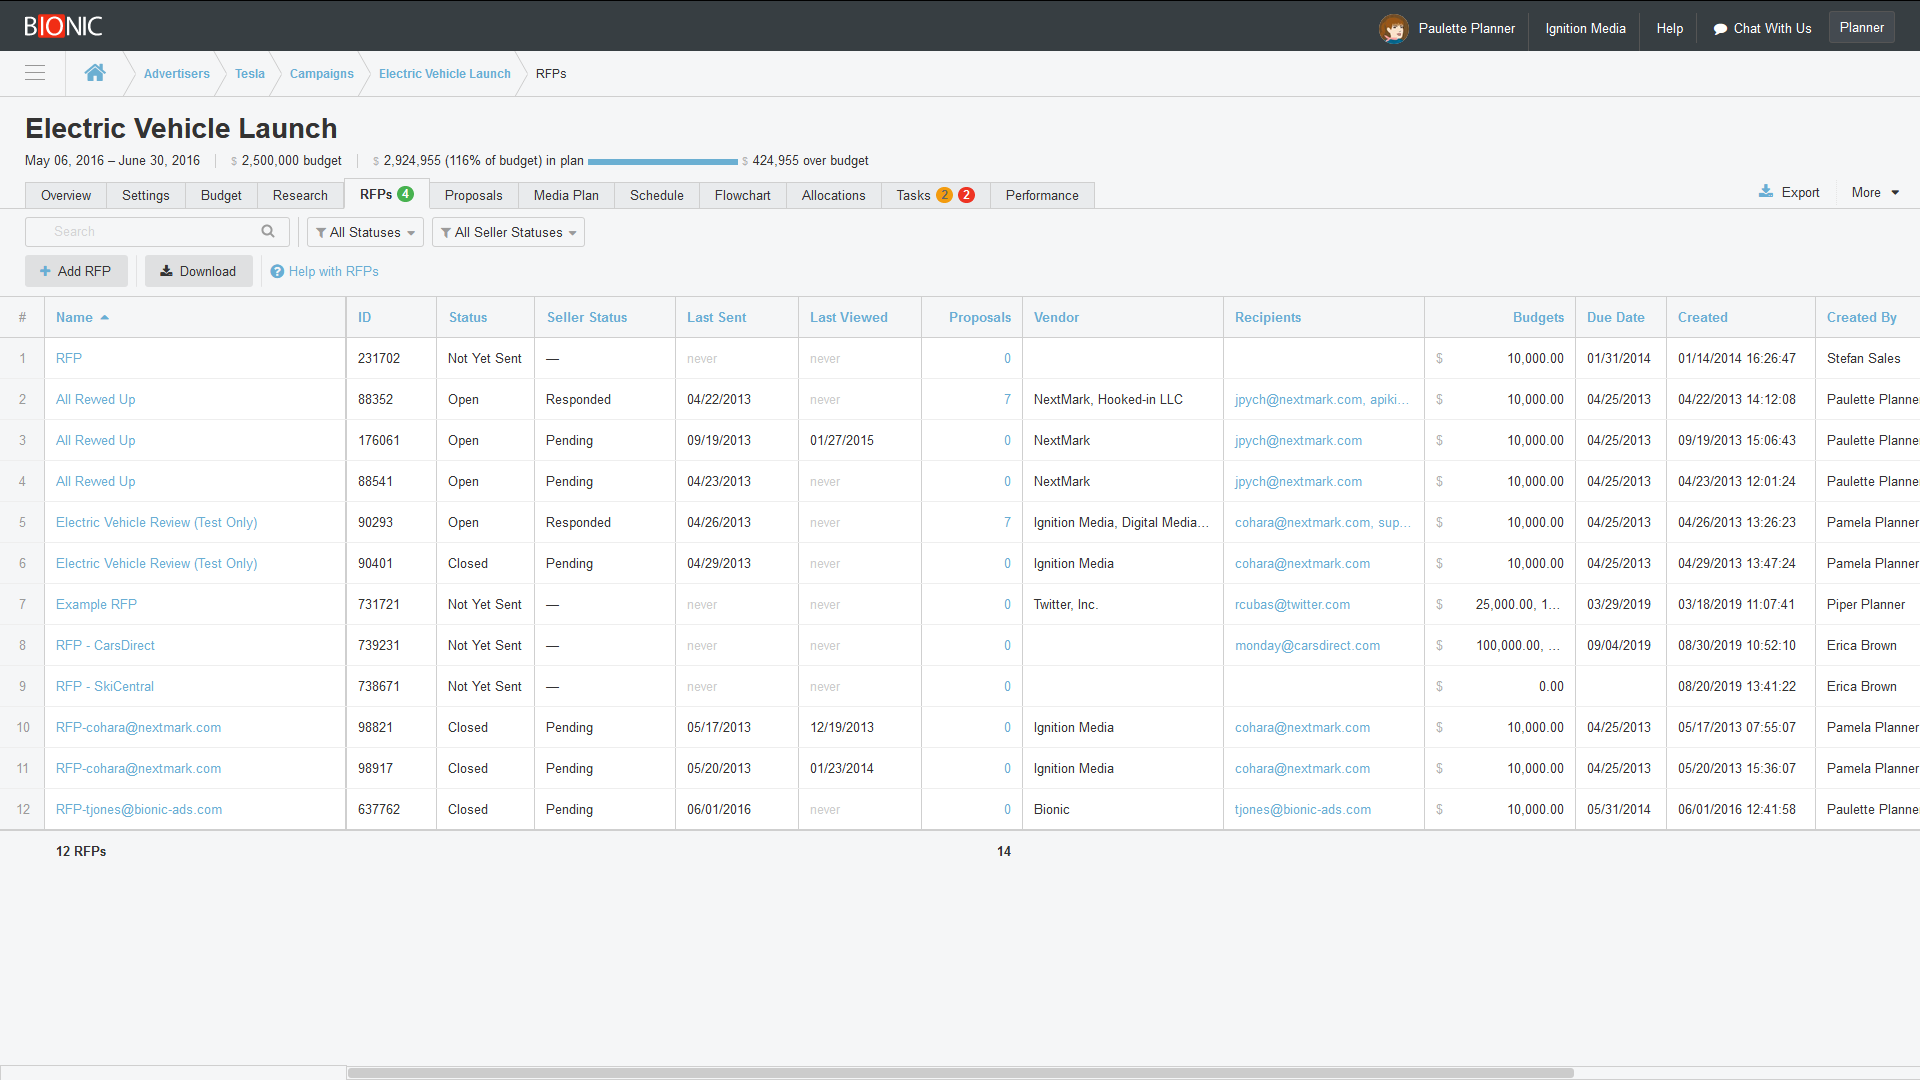Open the All Statuses filter dropdown
The height and width of the screenshot is (1080, 1920).
click(x=364, y=232)
